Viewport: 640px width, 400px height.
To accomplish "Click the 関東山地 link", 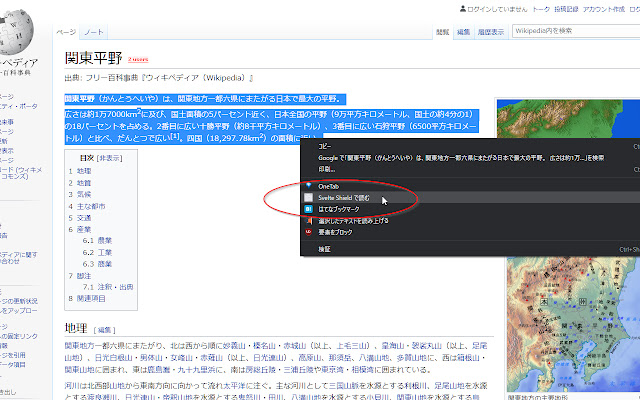I will [x=80, y=370].
